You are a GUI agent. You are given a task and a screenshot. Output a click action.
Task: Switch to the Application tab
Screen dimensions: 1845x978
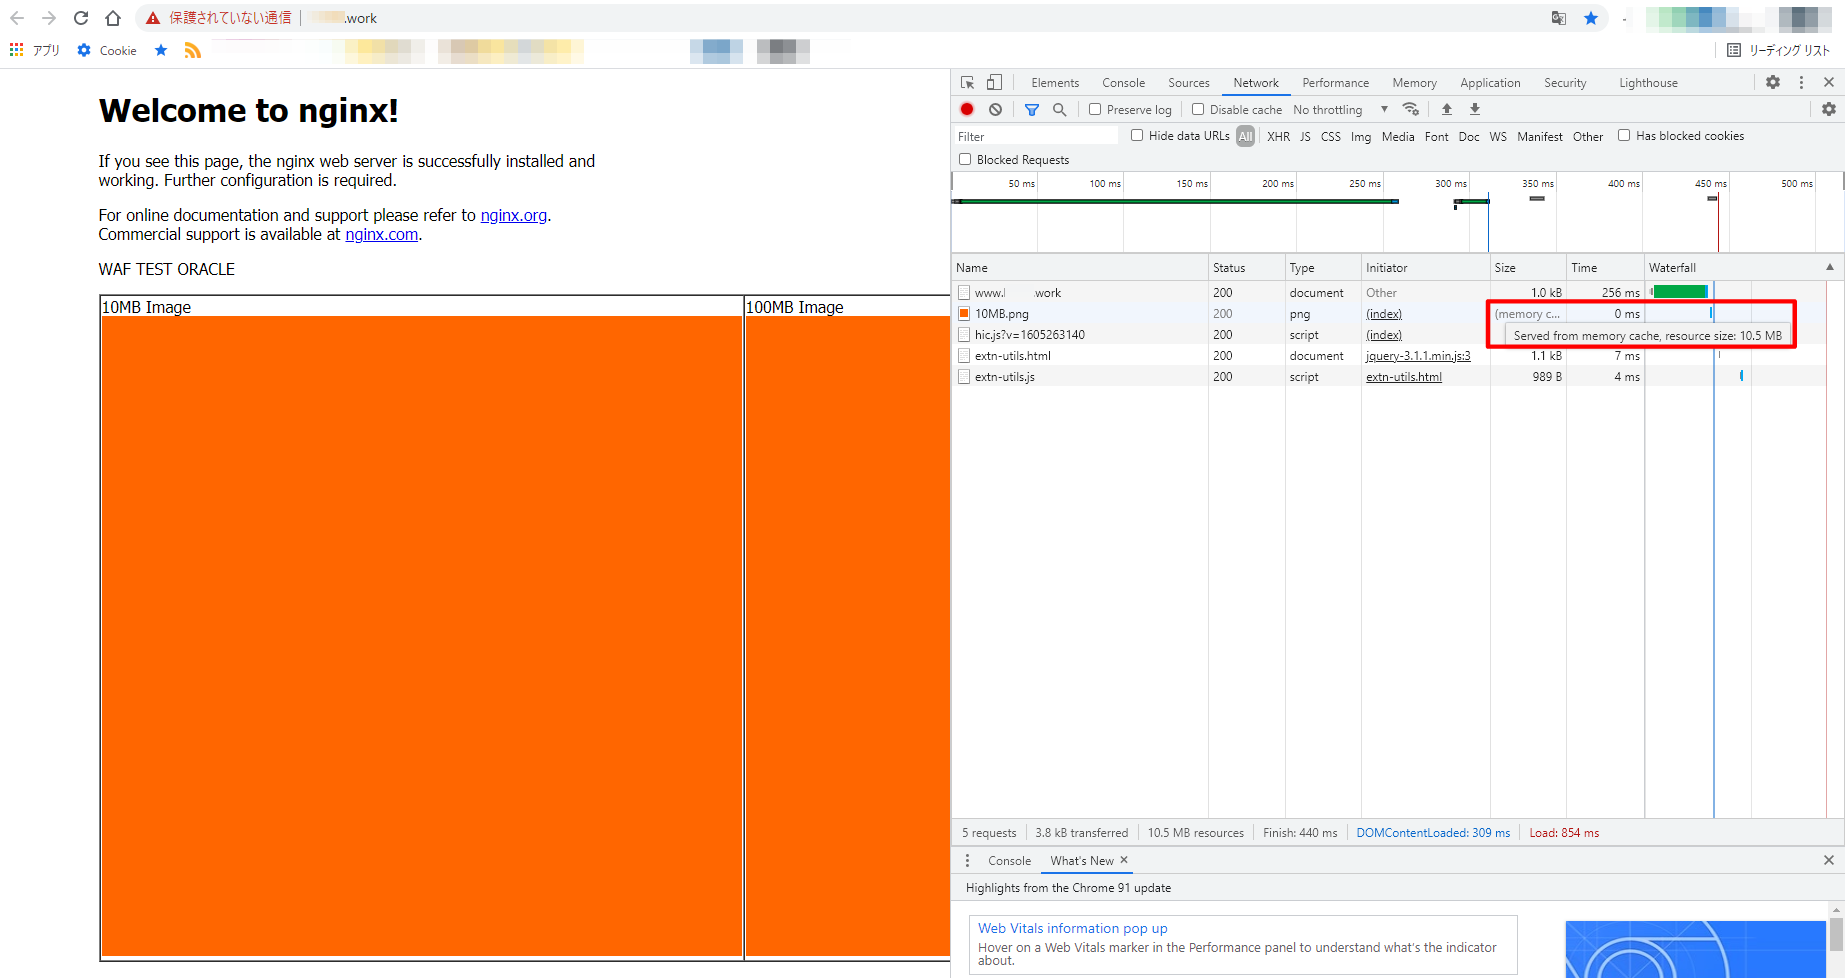coord(1490,83)
